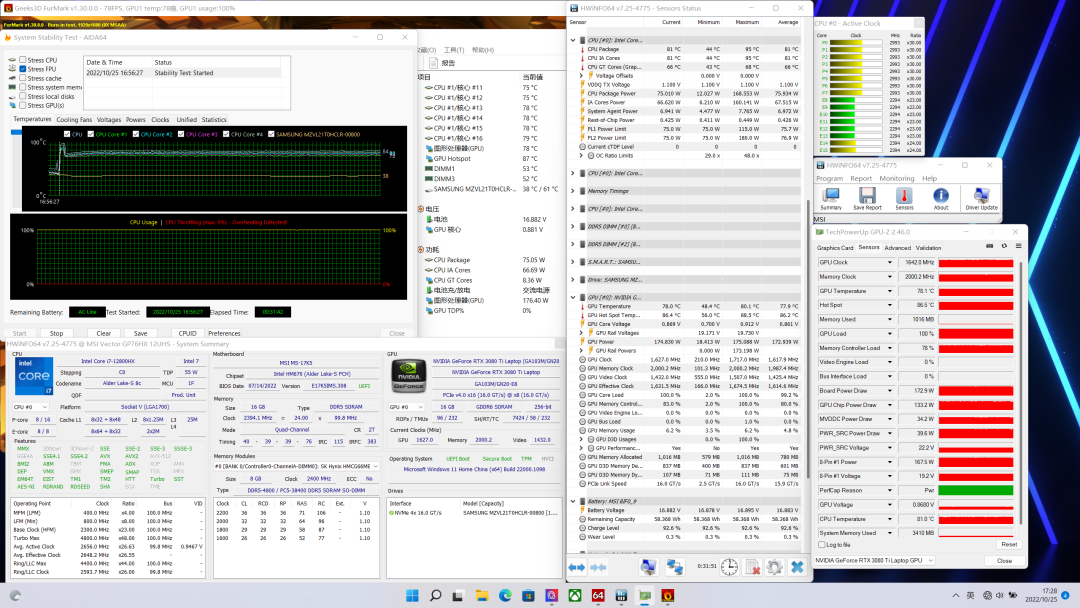Click CPUID button in AIDA64
This screenshot has height=608, width=1080.
coord(187,333)
